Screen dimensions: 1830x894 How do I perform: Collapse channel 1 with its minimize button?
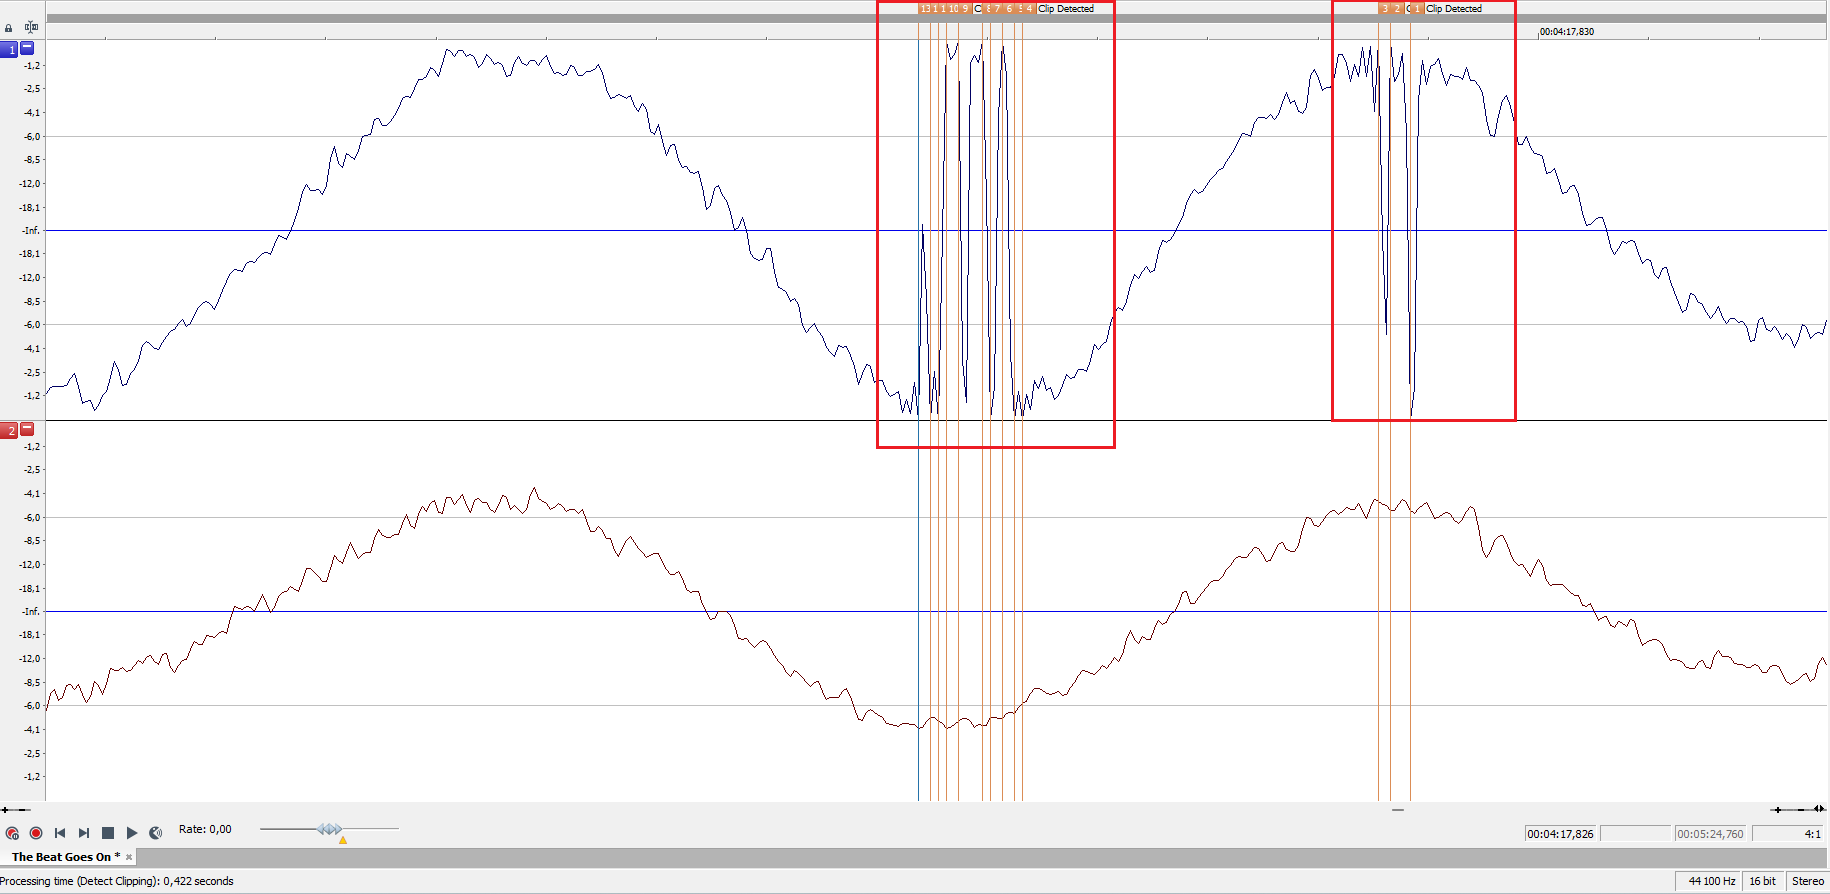pos(28,48)
